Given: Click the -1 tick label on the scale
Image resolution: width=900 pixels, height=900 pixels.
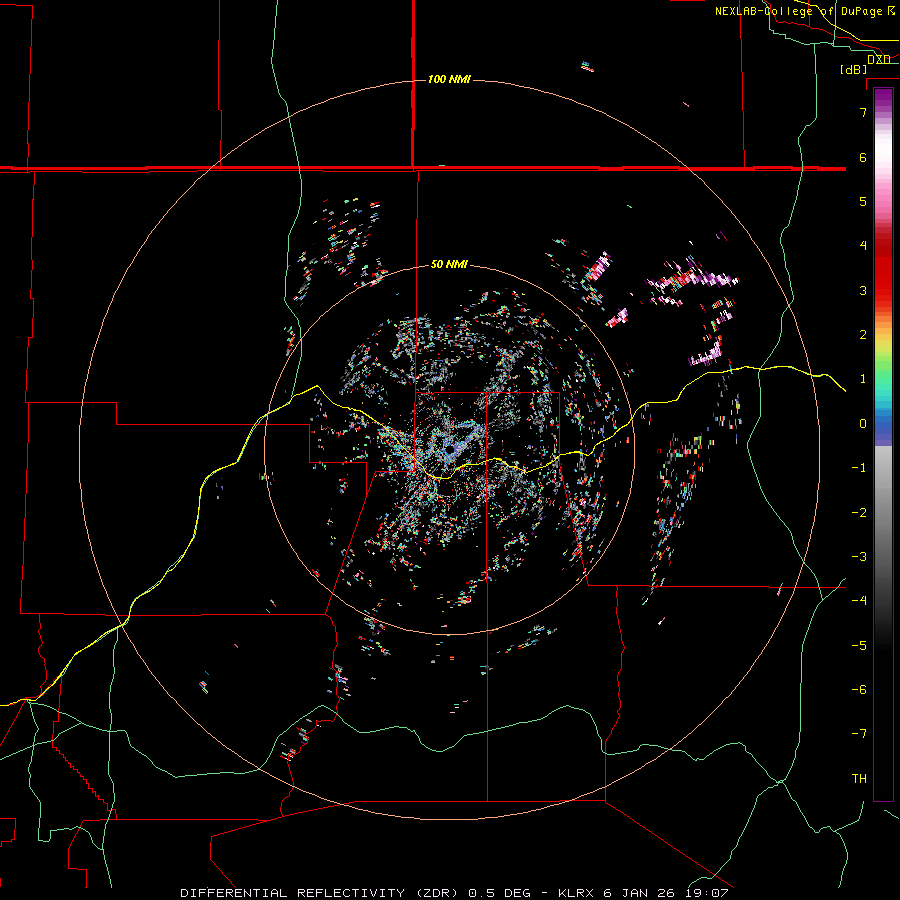Looking at the screenshot, I should (859, 468).
